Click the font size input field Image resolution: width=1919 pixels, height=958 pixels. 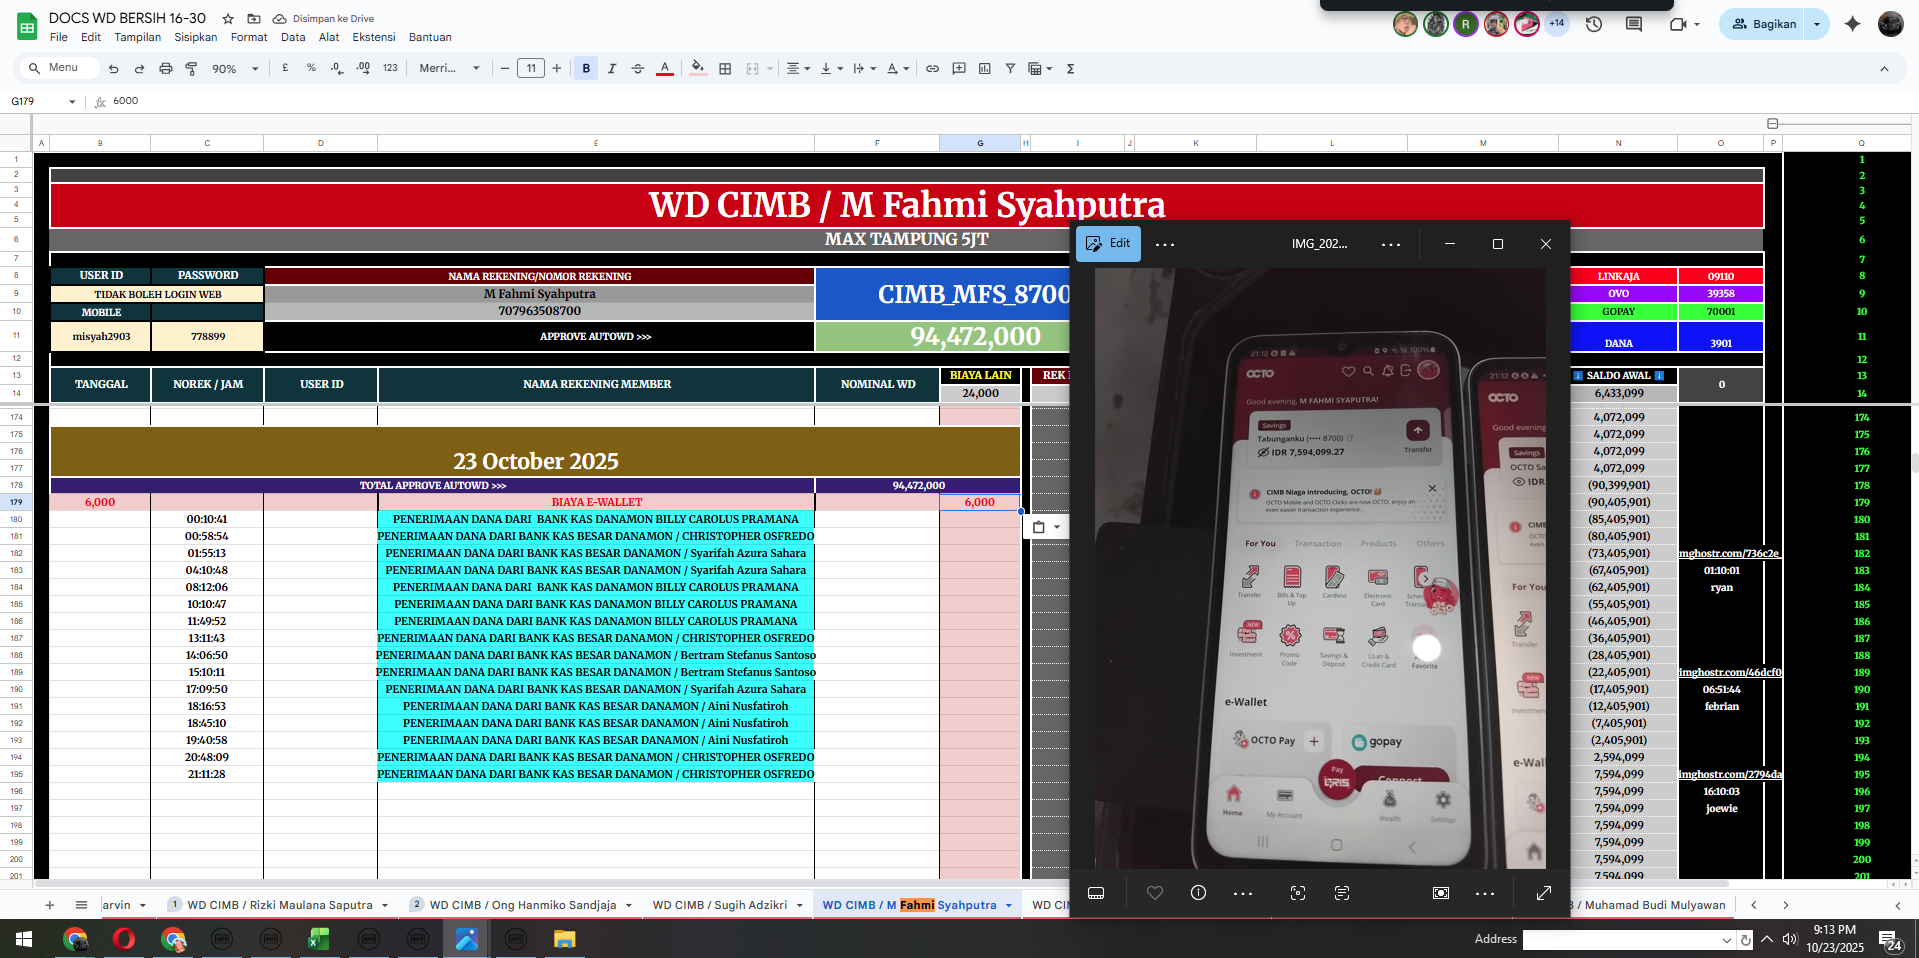pos(531,68)
